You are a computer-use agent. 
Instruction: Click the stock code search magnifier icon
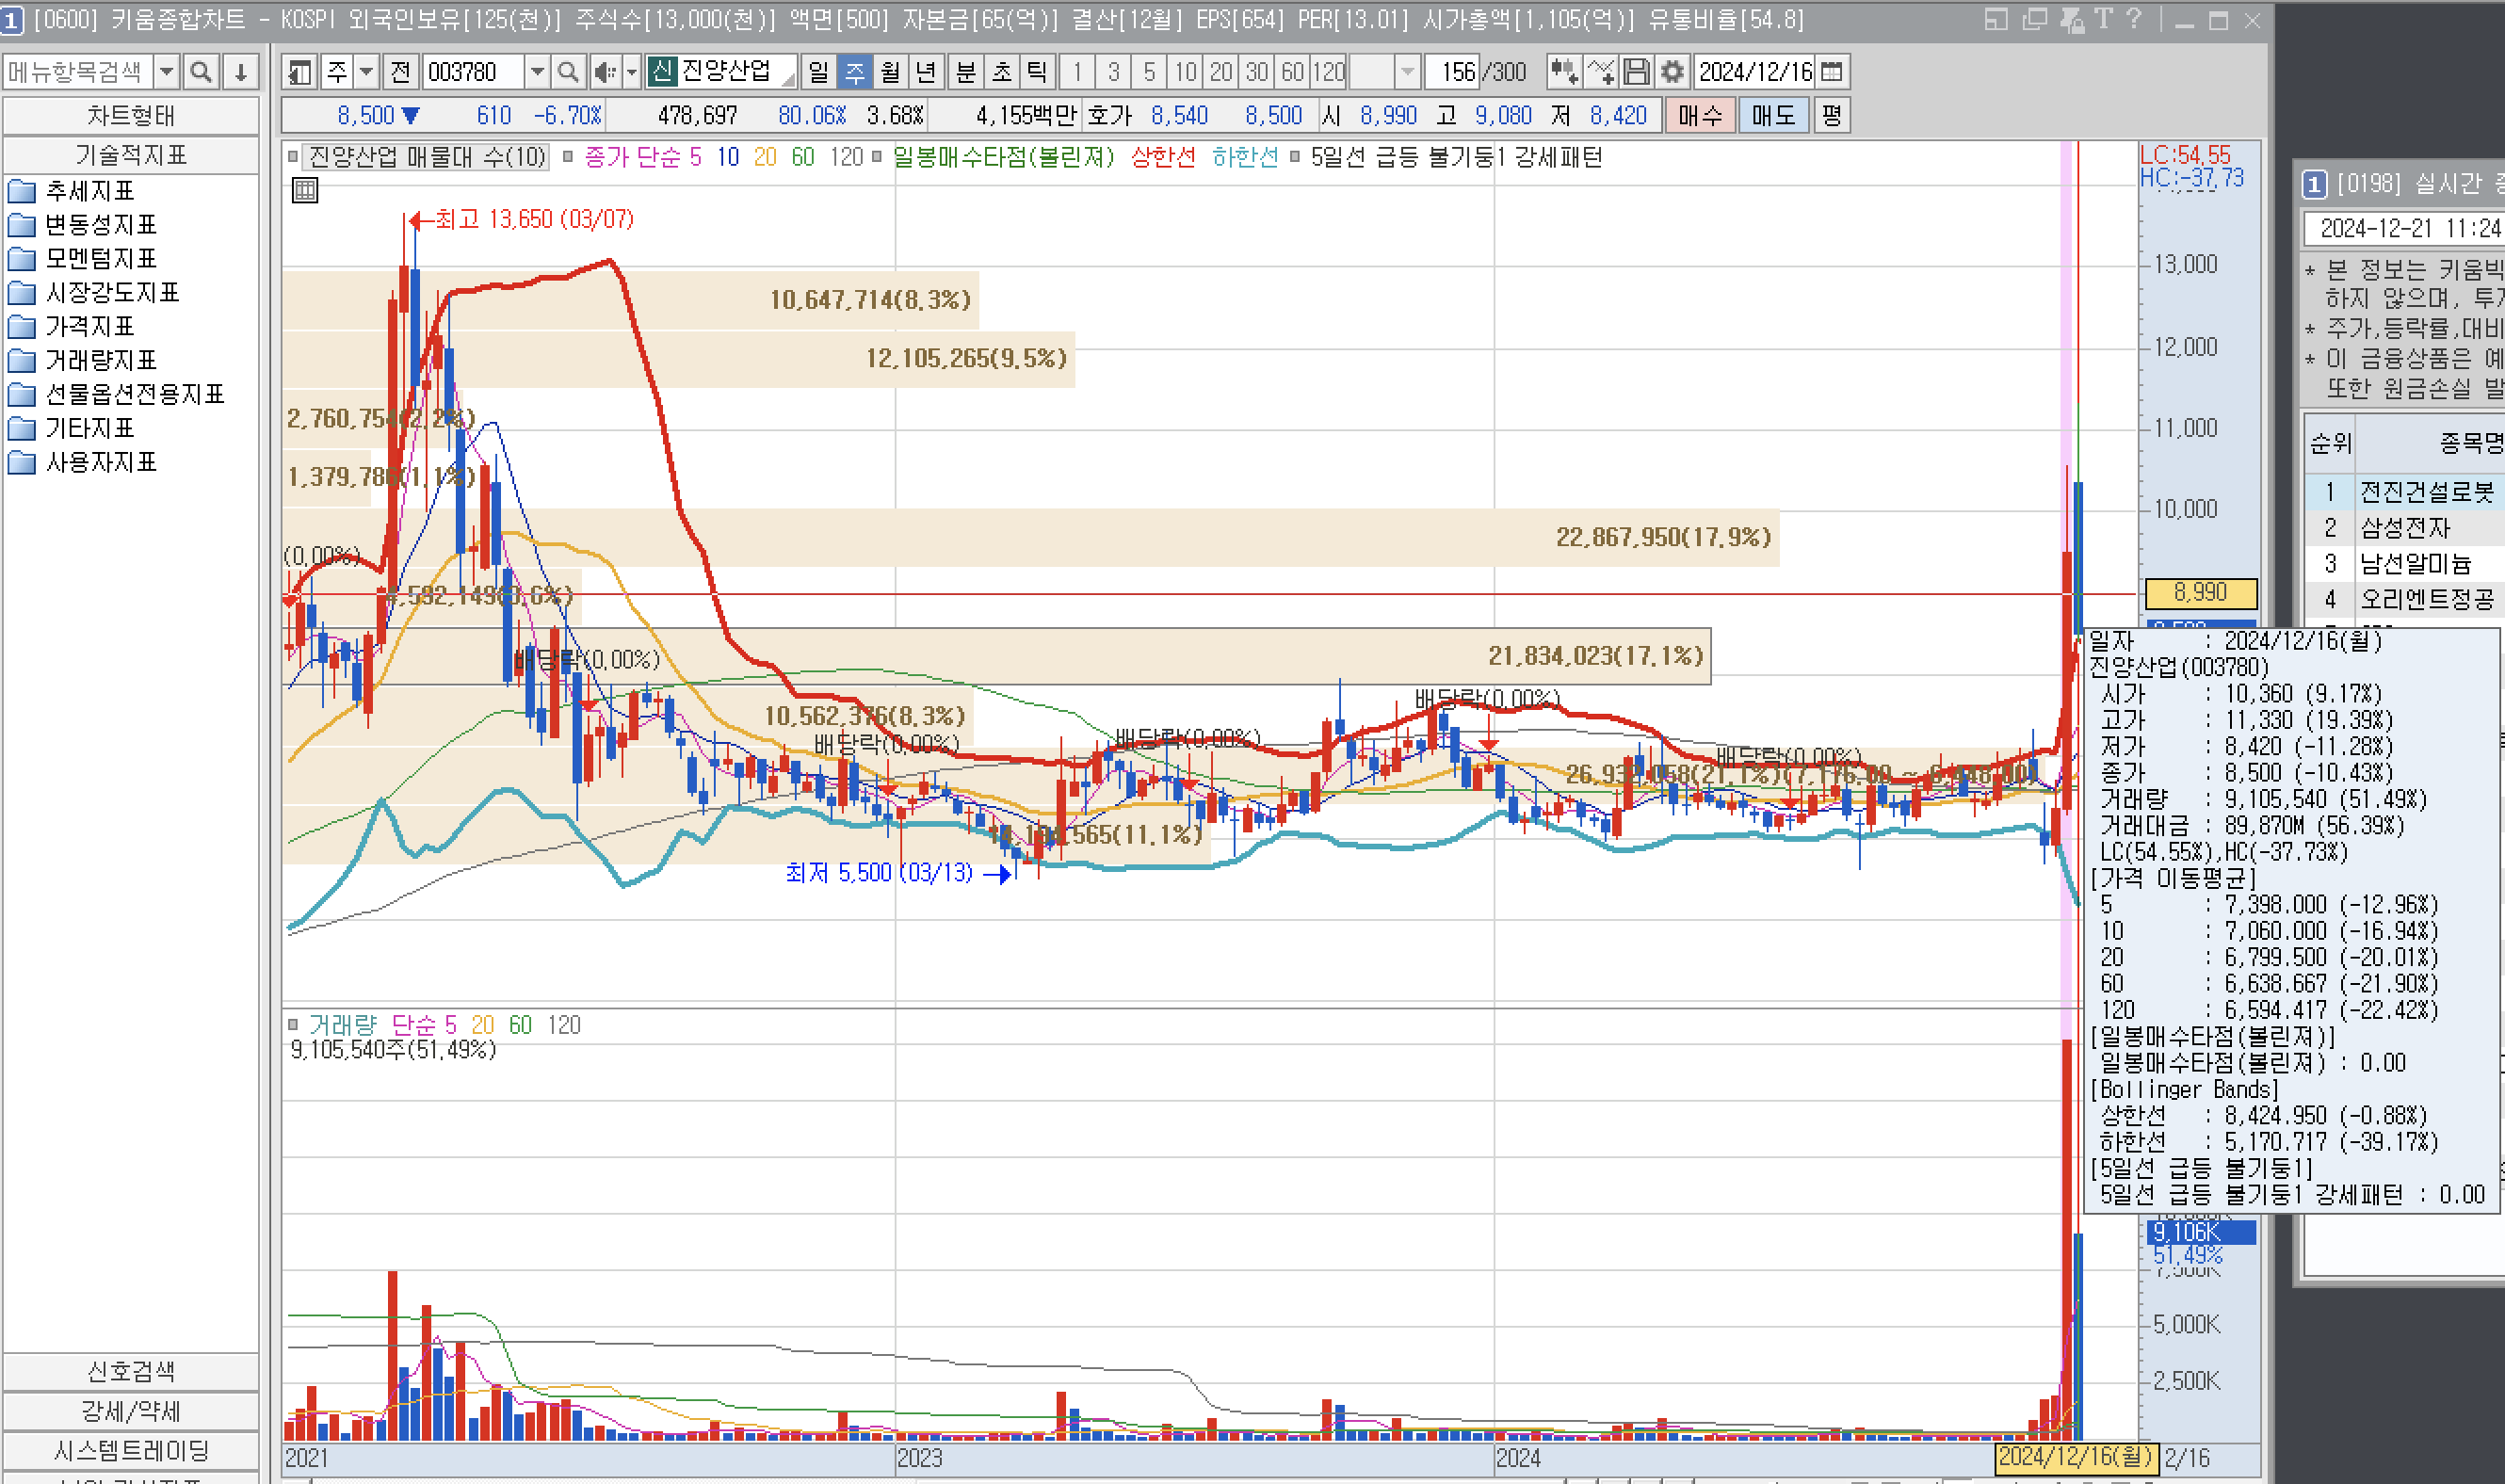point(567,72)
